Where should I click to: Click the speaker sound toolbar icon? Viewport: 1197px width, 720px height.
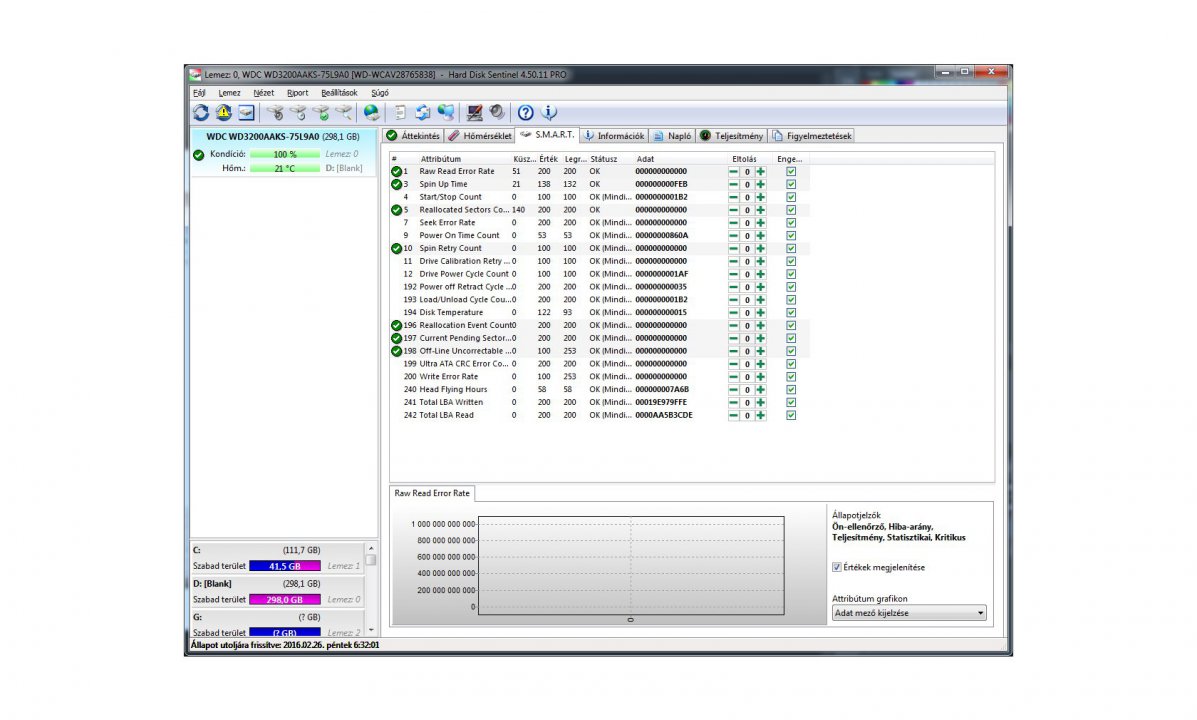pos(497,113)
